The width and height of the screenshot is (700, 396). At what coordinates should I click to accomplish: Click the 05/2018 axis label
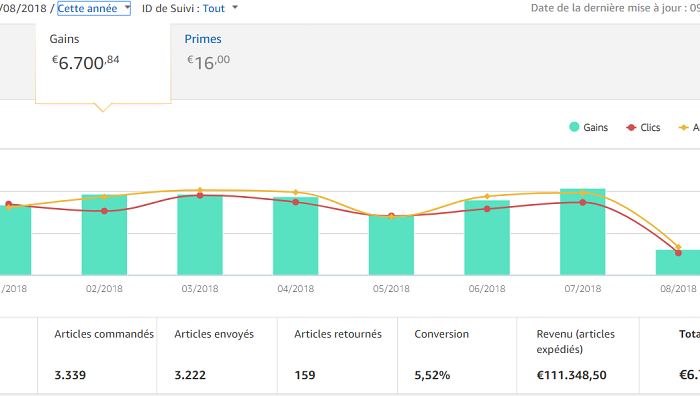(391, 289)
